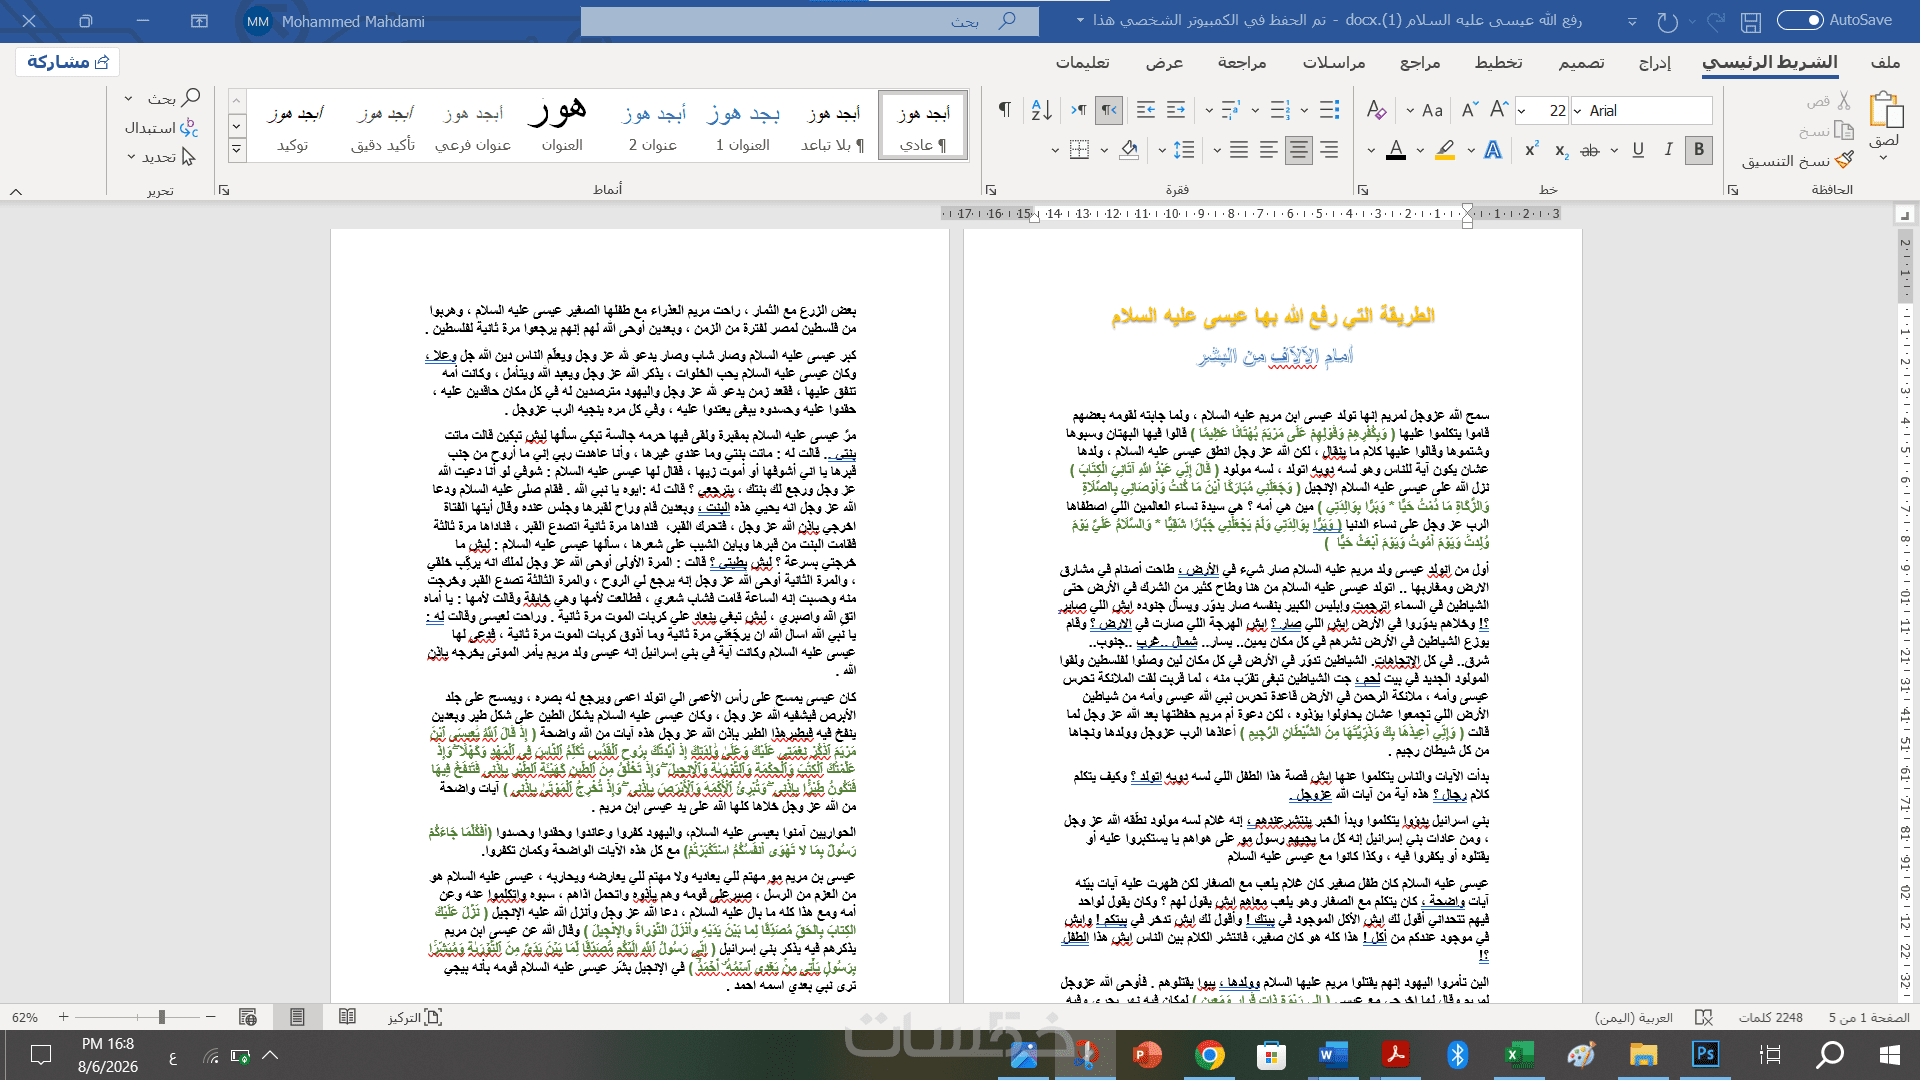The height and width of the screenshot is (1080, 1920).
Task: Save the document using the floppy disk icon
Action: (1750, 21)
